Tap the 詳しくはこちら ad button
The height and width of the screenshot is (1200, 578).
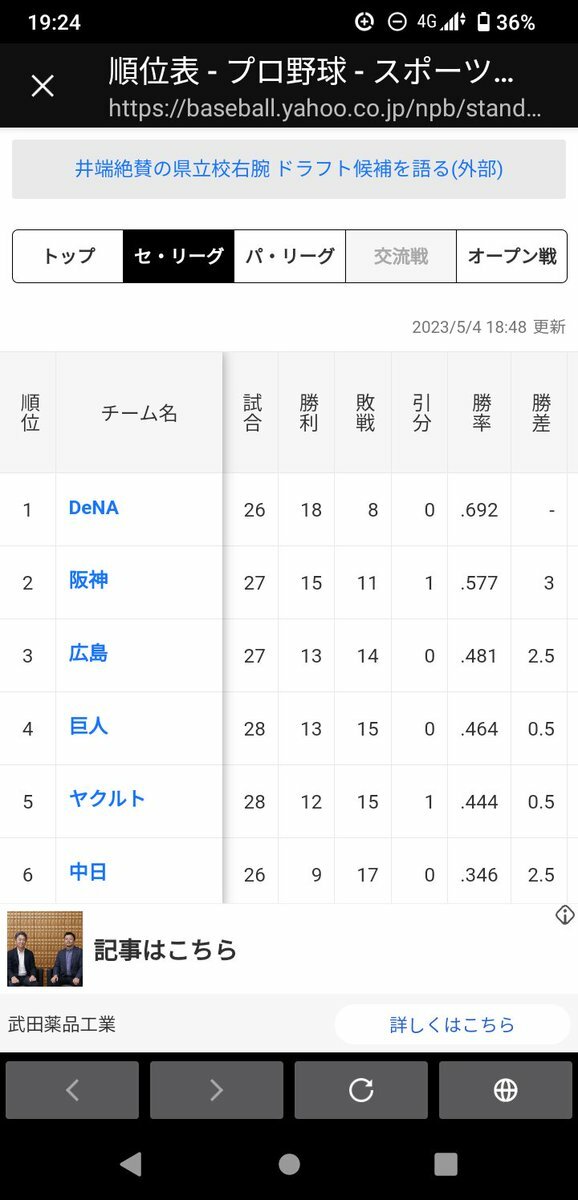coord(452,1025)
